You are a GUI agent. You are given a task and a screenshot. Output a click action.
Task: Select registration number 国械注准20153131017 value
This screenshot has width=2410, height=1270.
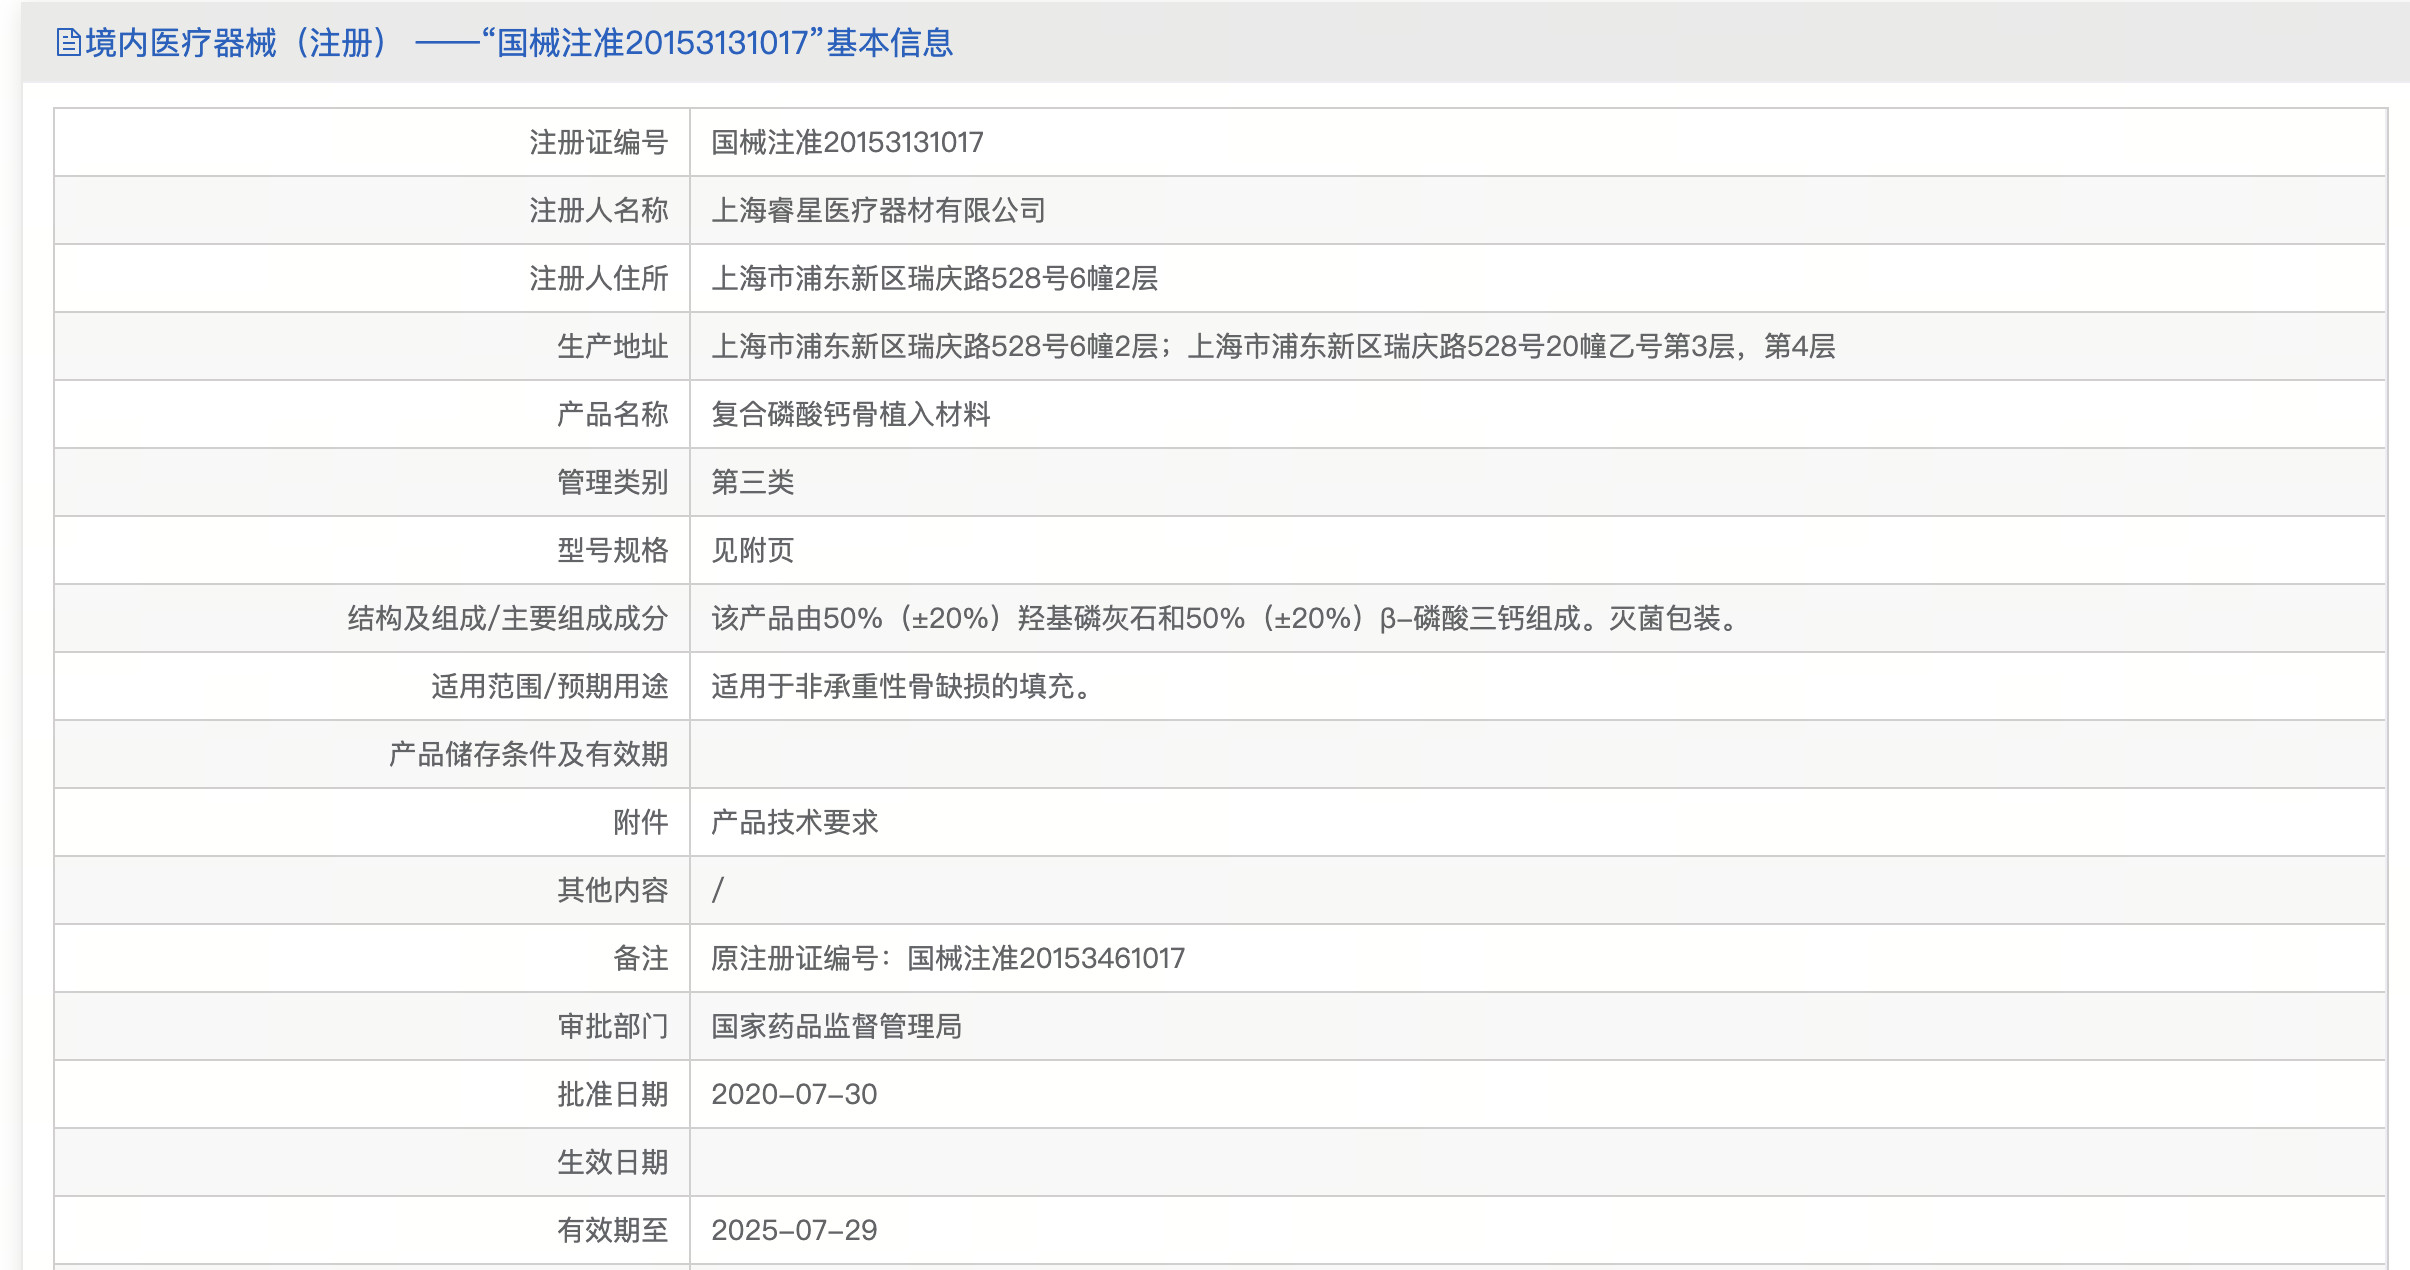(847, 142)
